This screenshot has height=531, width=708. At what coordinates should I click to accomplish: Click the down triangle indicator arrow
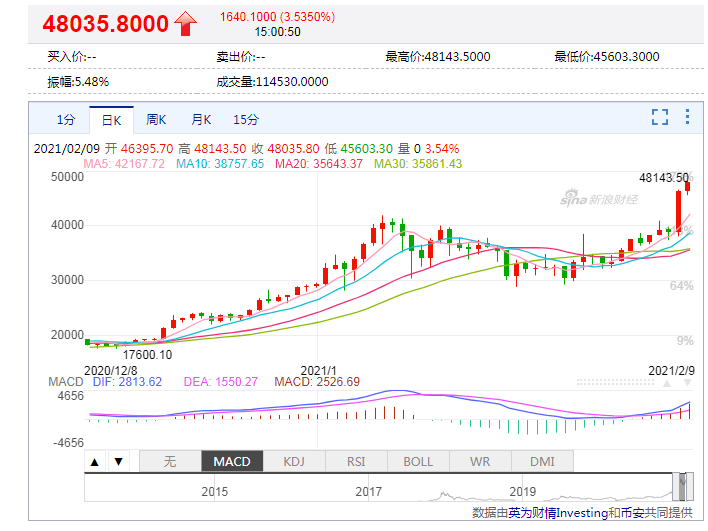coord(118,461)
